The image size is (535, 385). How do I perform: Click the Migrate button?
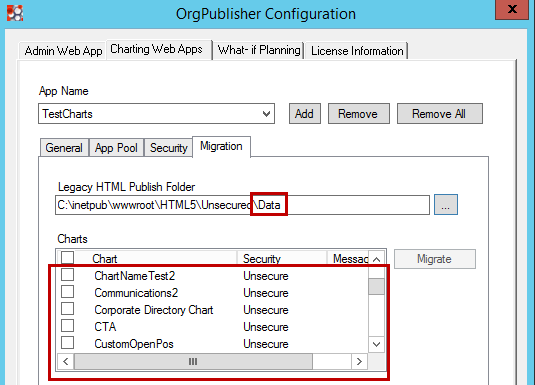click(434, 259)
